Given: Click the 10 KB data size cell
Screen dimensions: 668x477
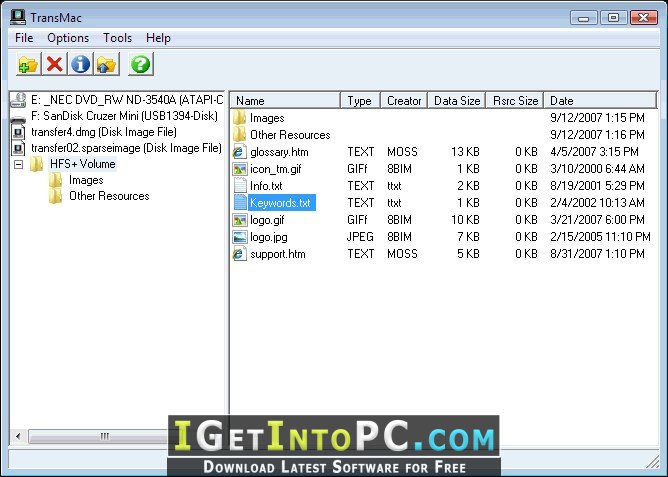Looking at the screenshot, I should pyautogui.click(x=465, y=220).
